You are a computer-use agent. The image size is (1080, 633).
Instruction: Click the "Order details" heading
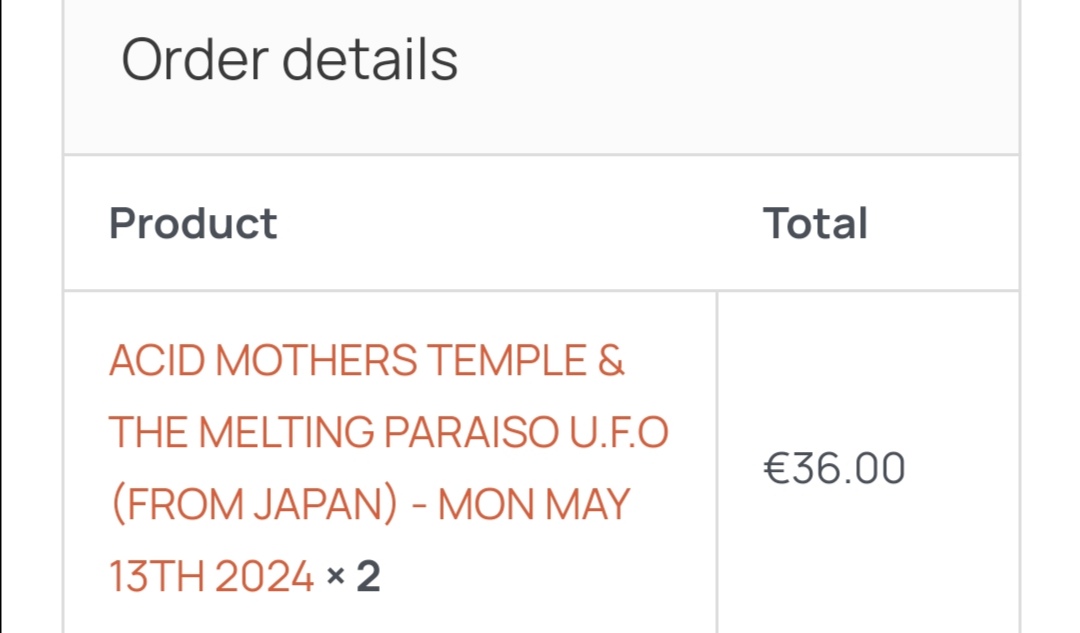click(289, 60)
